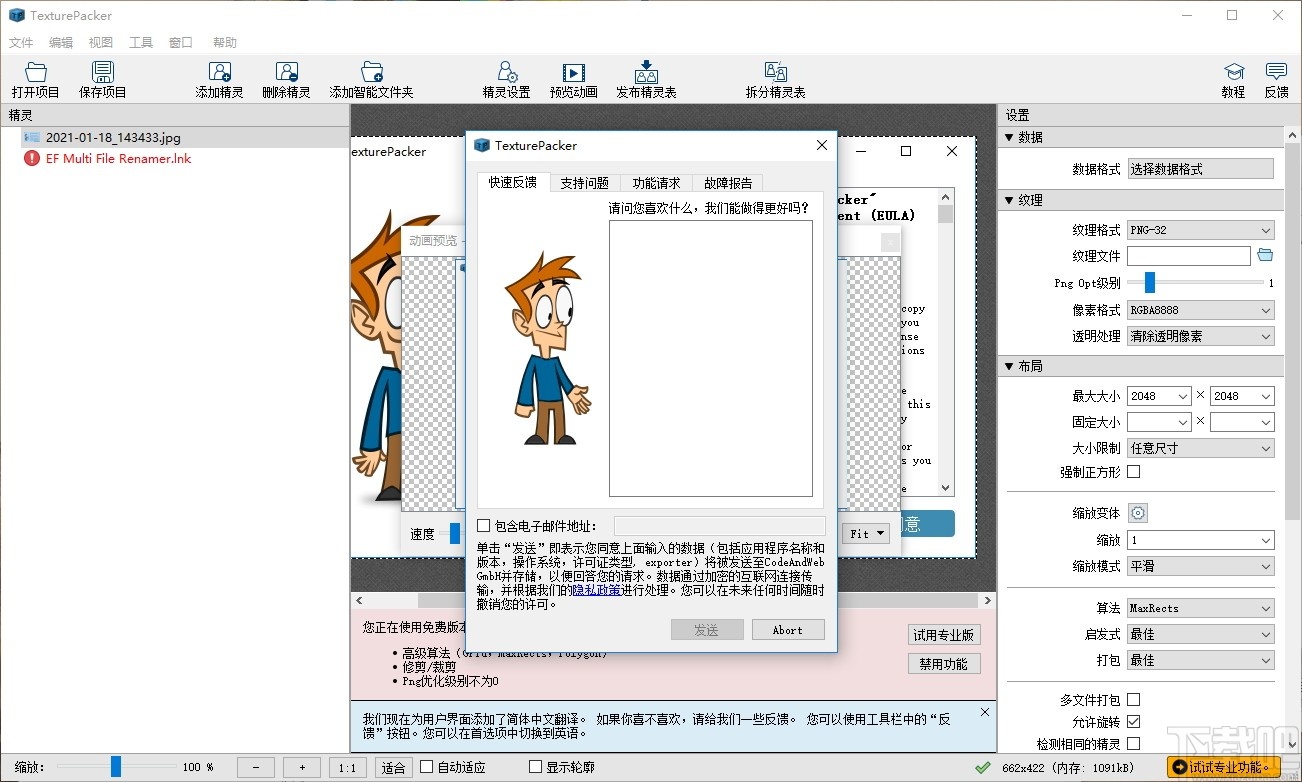Open the 帮助 menu
The image size is (1302, 782).
tap(225, 42)
